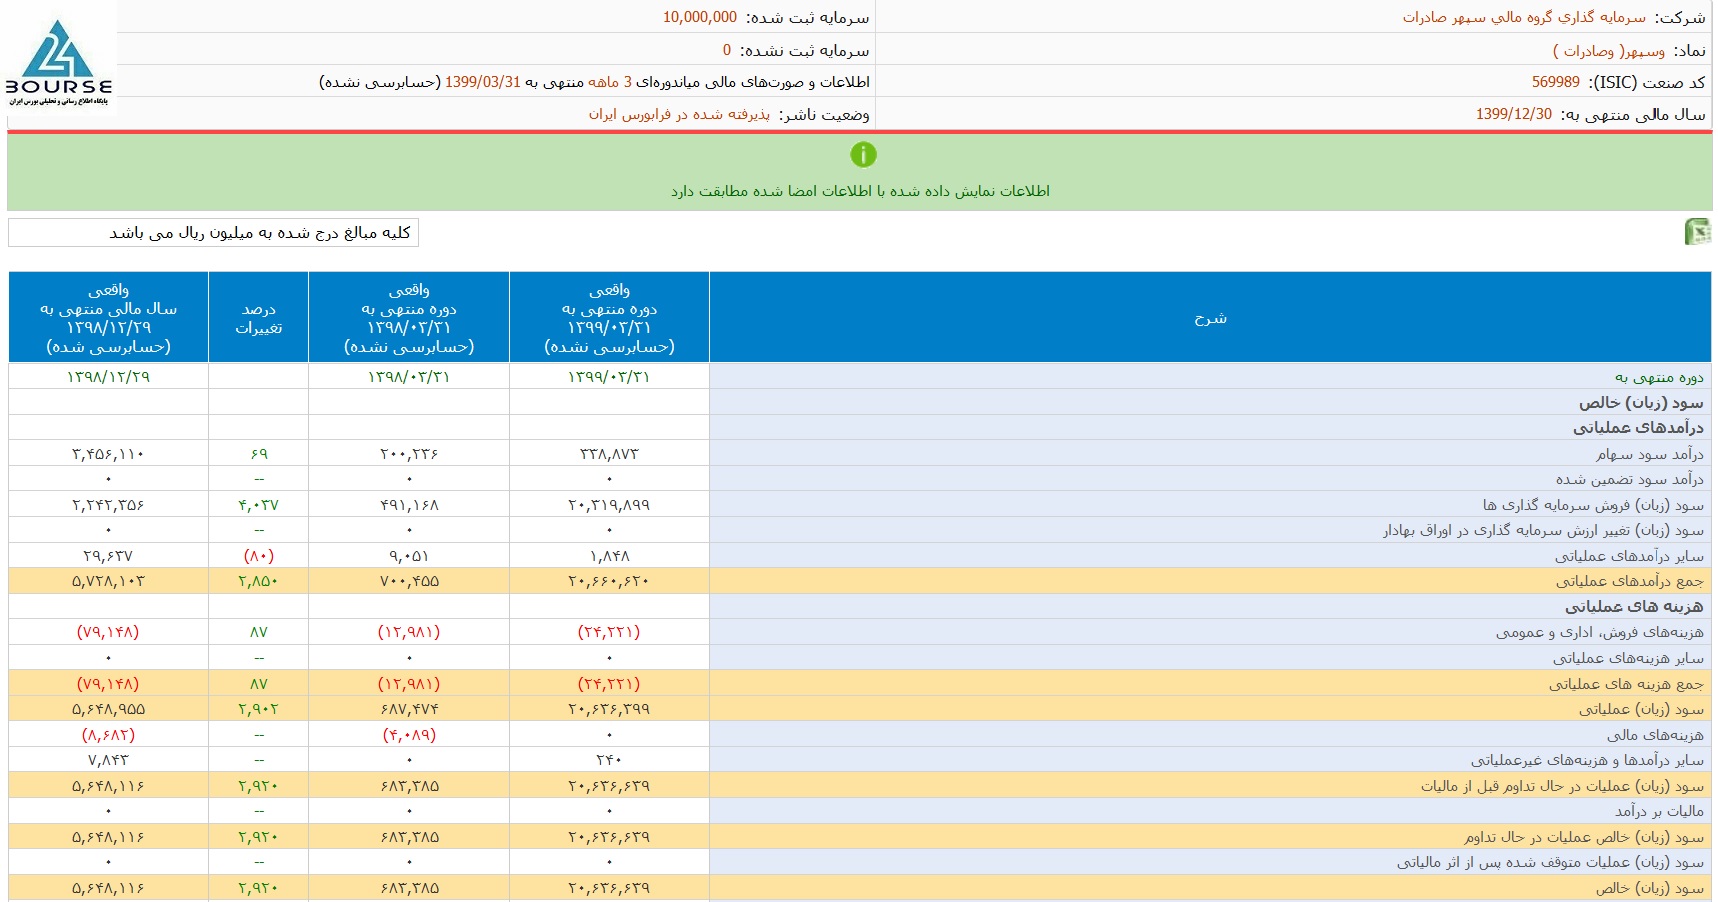
Task: Open company name link سرمايه گذاري گروه مالي سپهر صادرات
Action: (1523, 17)
